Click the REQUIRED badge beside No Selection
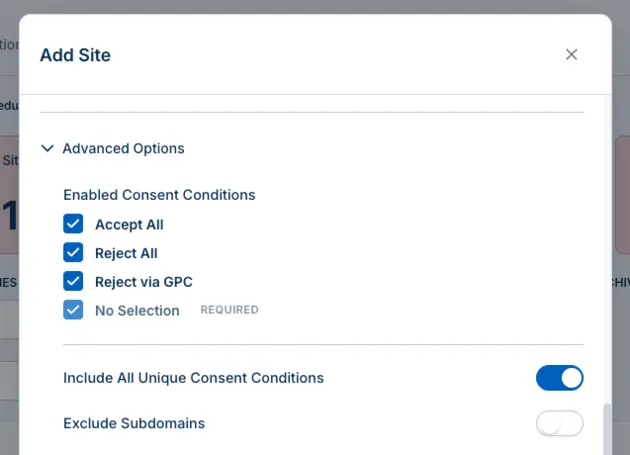 229,310
